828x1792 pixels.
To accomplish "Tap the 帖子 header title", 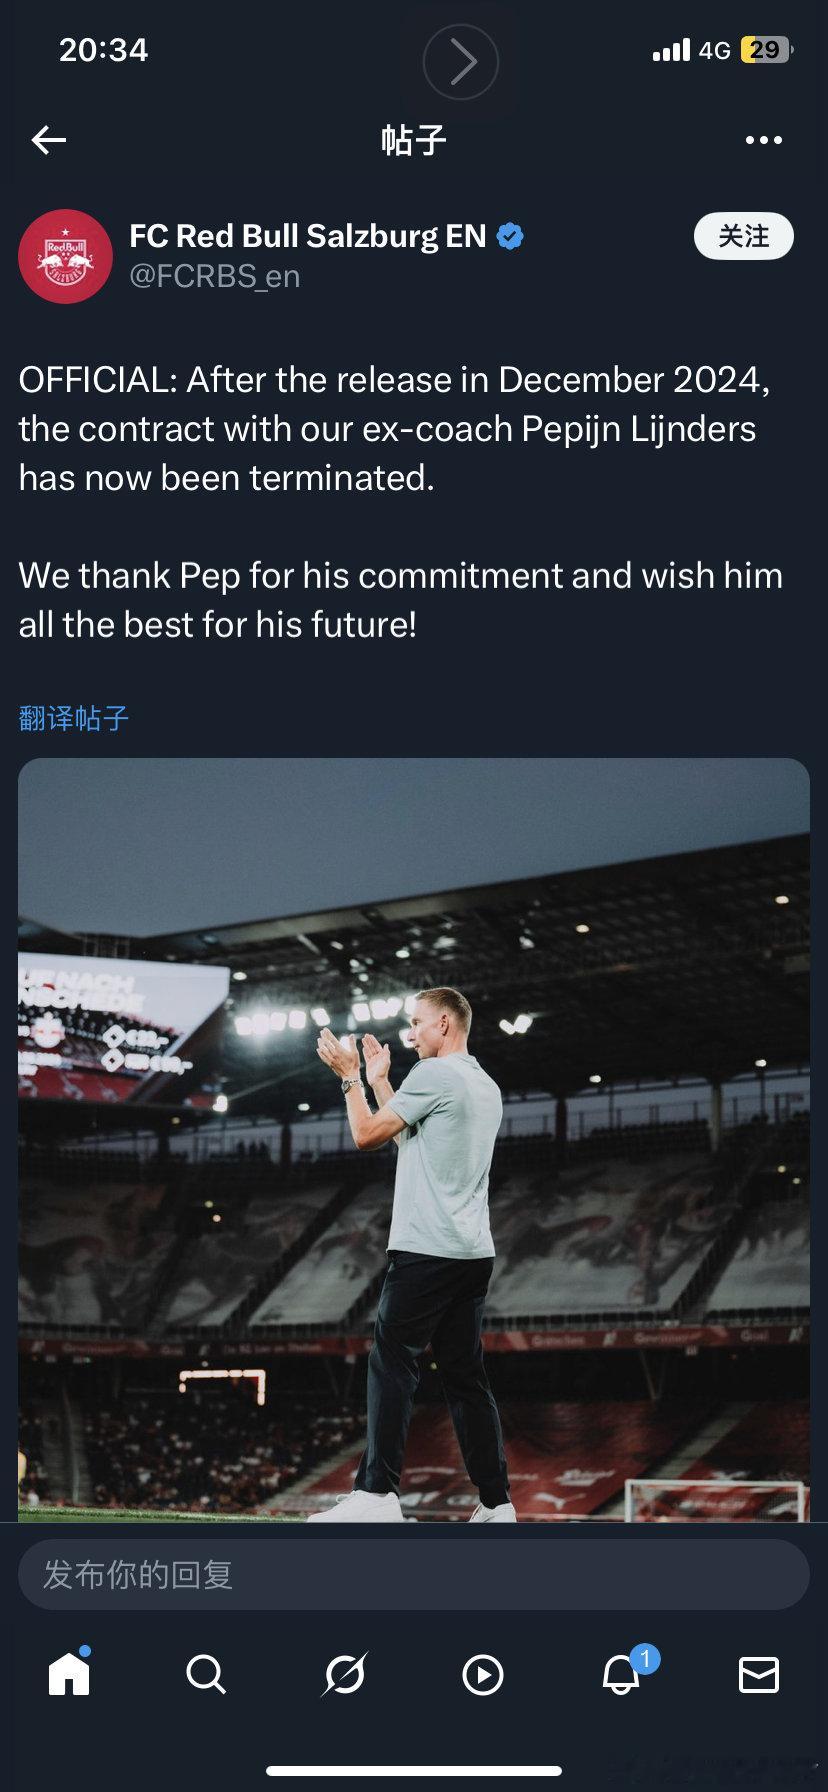I will pyautogui.click(x=413, y=140).
